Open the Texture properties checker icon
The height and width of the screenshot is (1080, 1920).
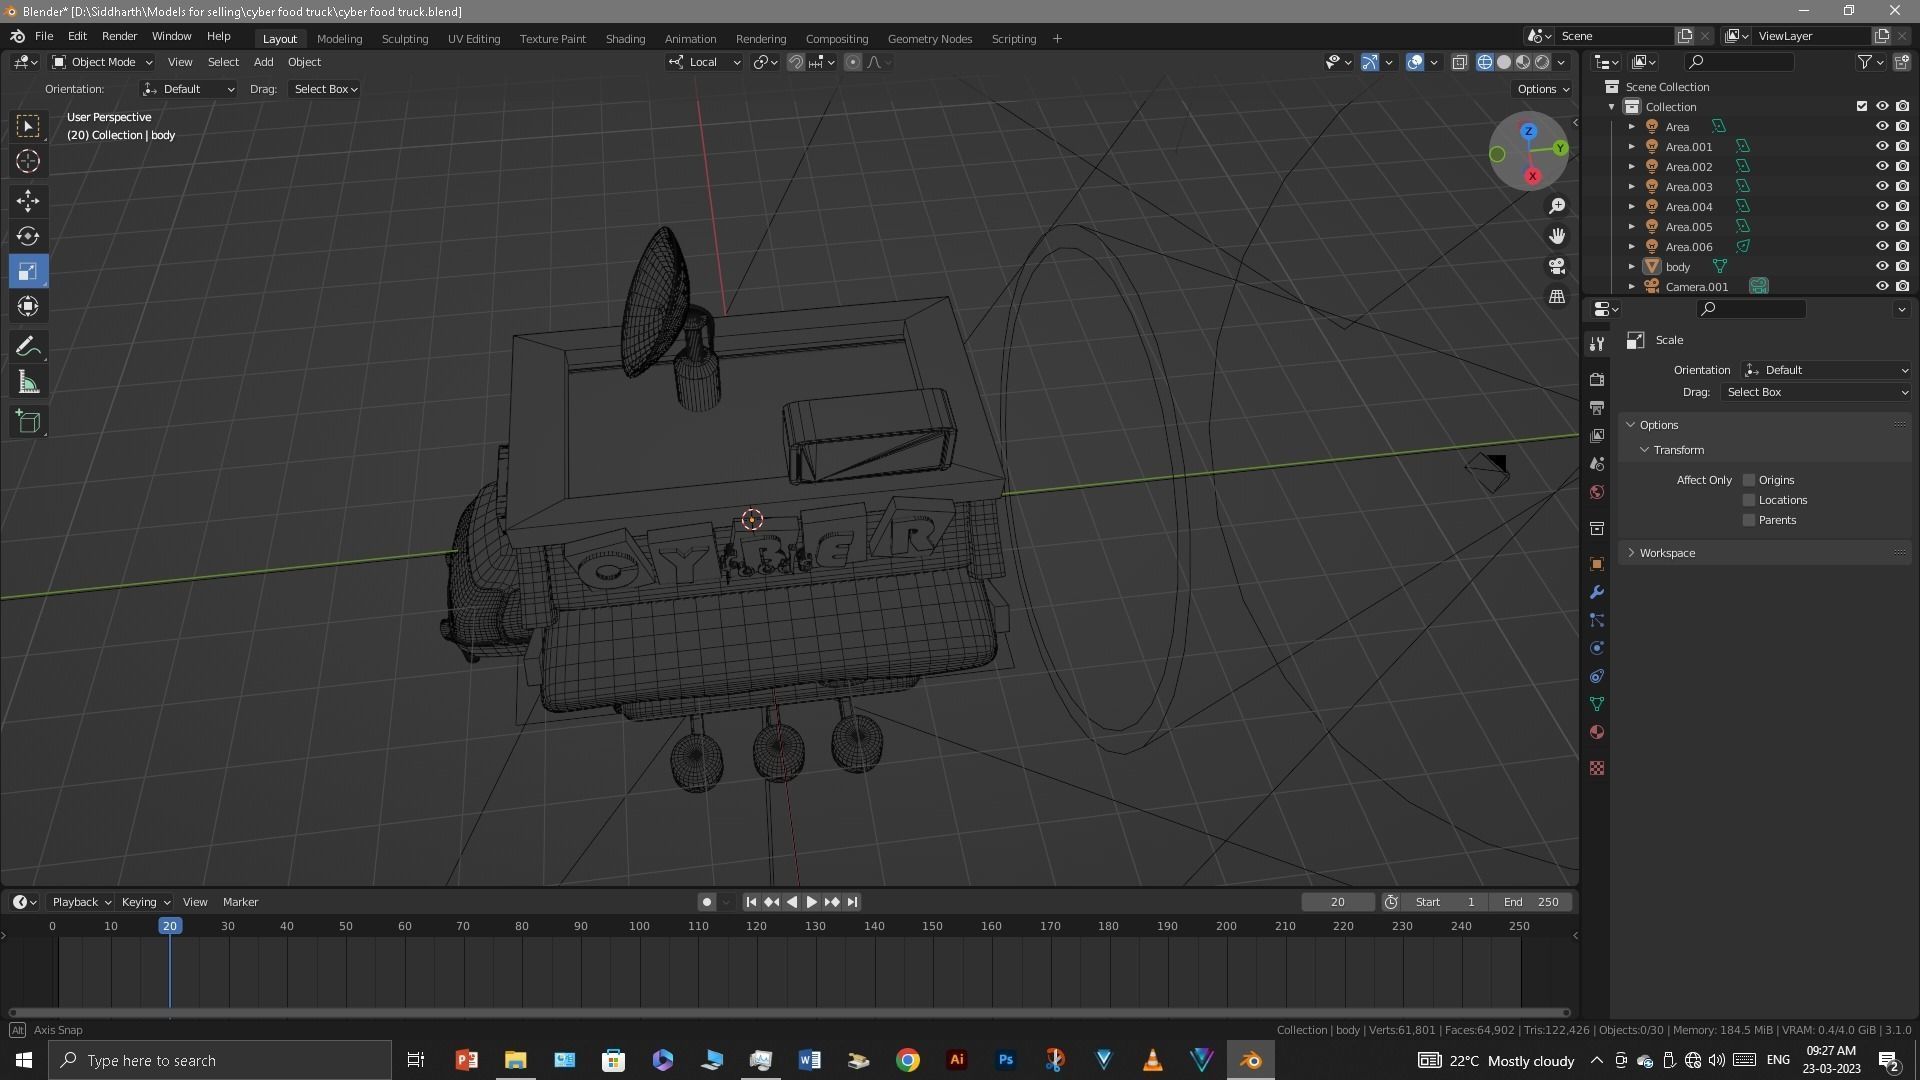(x=1597, y=768)
